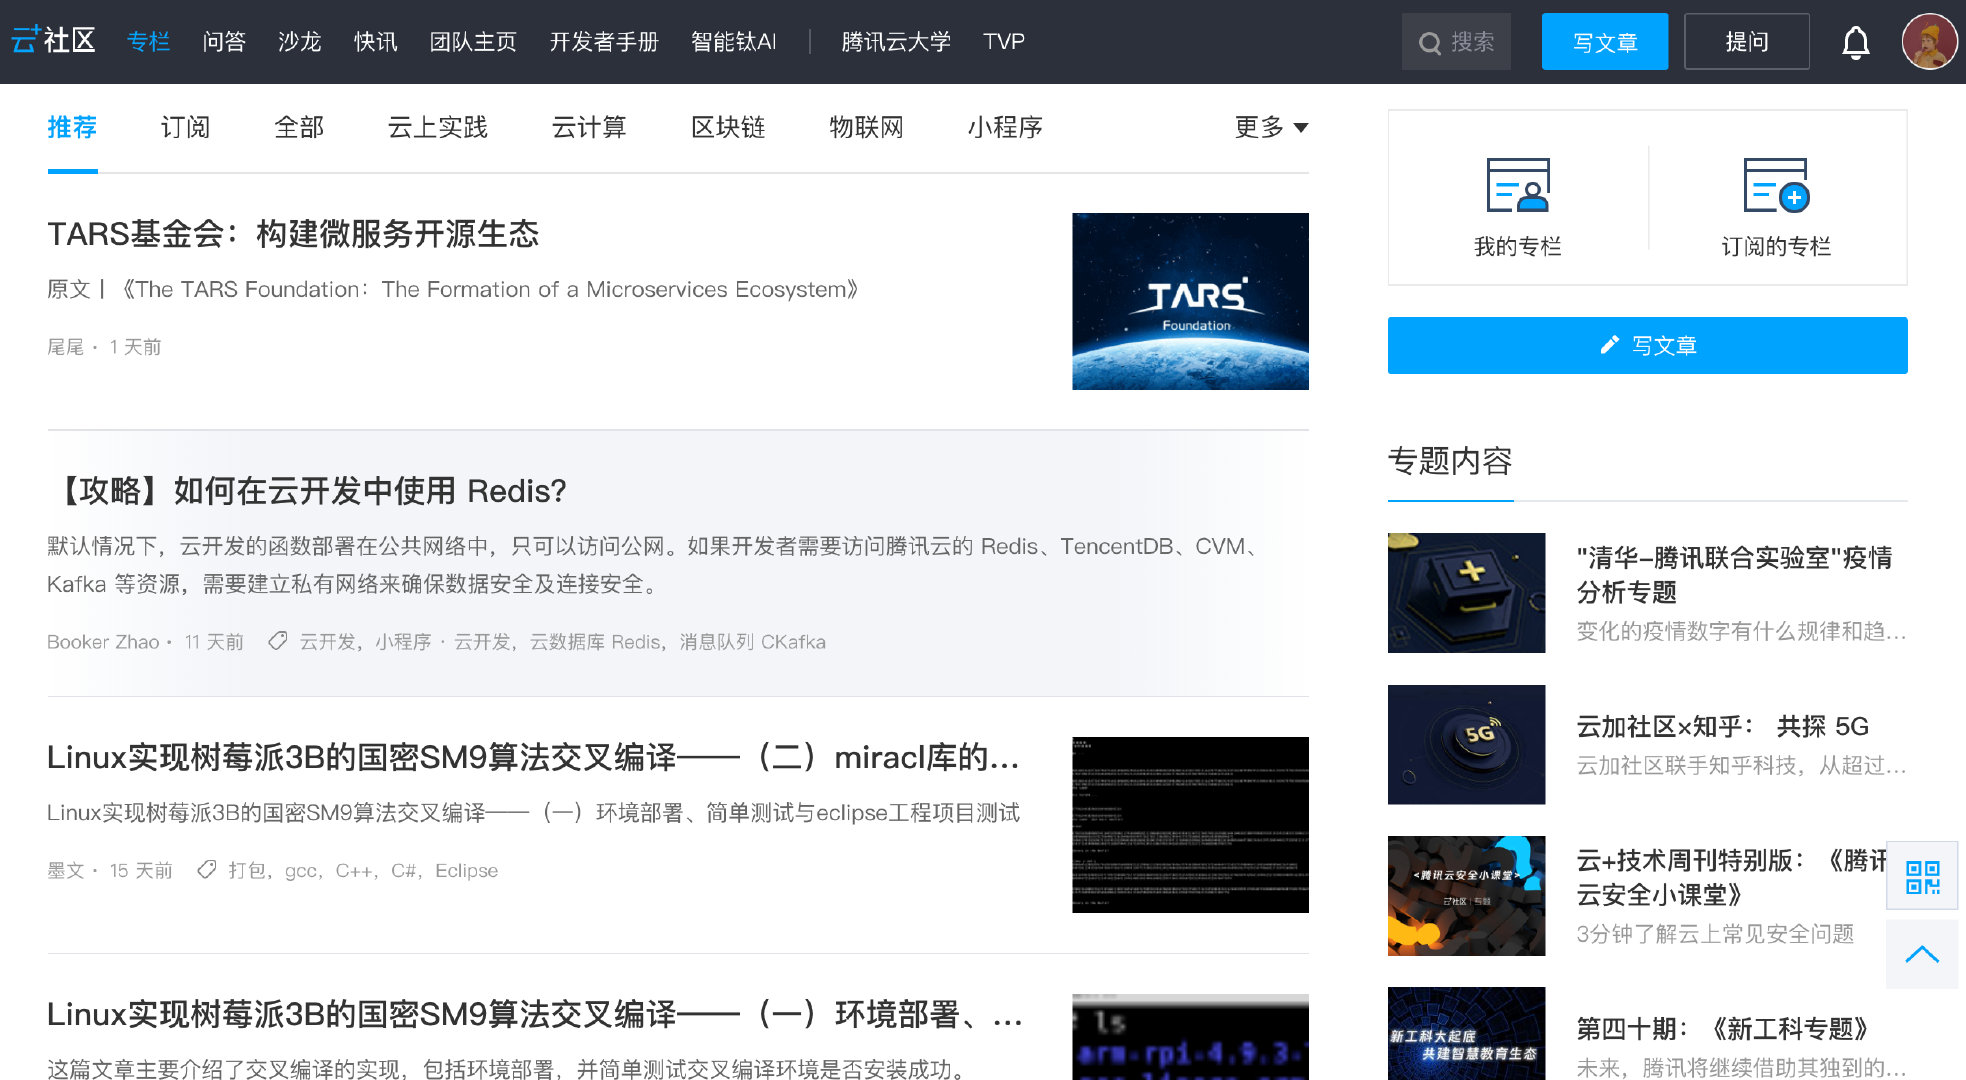This screenshot has width=1966, height=1080.
Task: Click the 我的专栏 column icon
Action: coord(1517,185)
